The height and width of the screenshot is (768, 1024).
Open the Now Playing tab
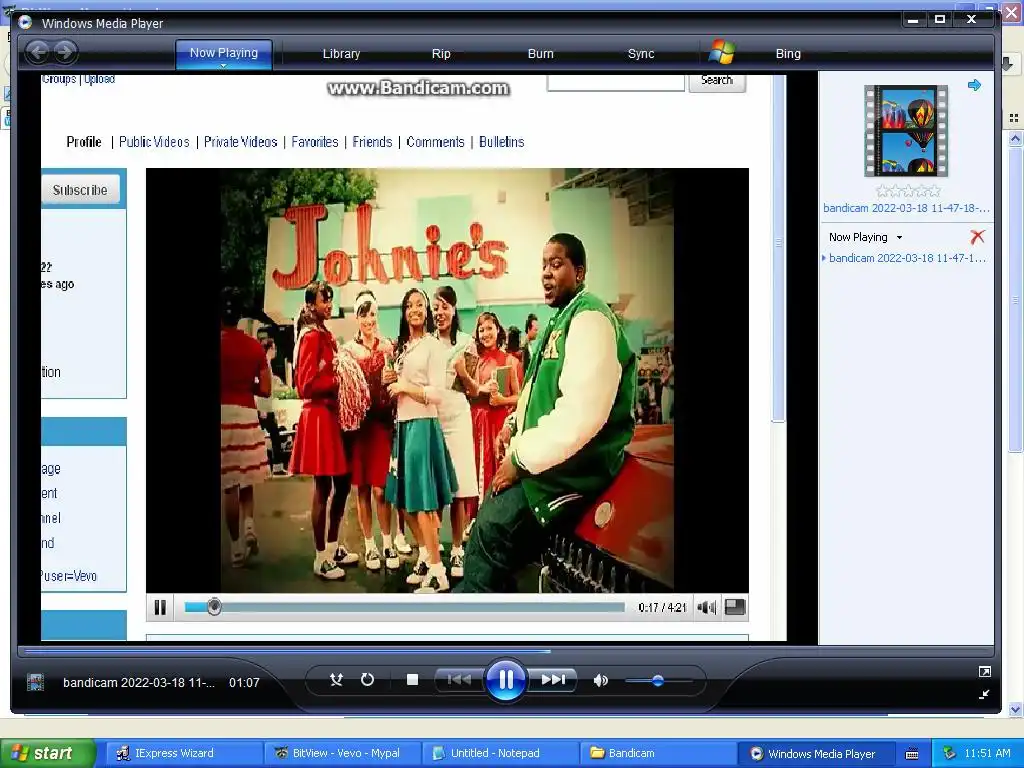pos(223,53)
